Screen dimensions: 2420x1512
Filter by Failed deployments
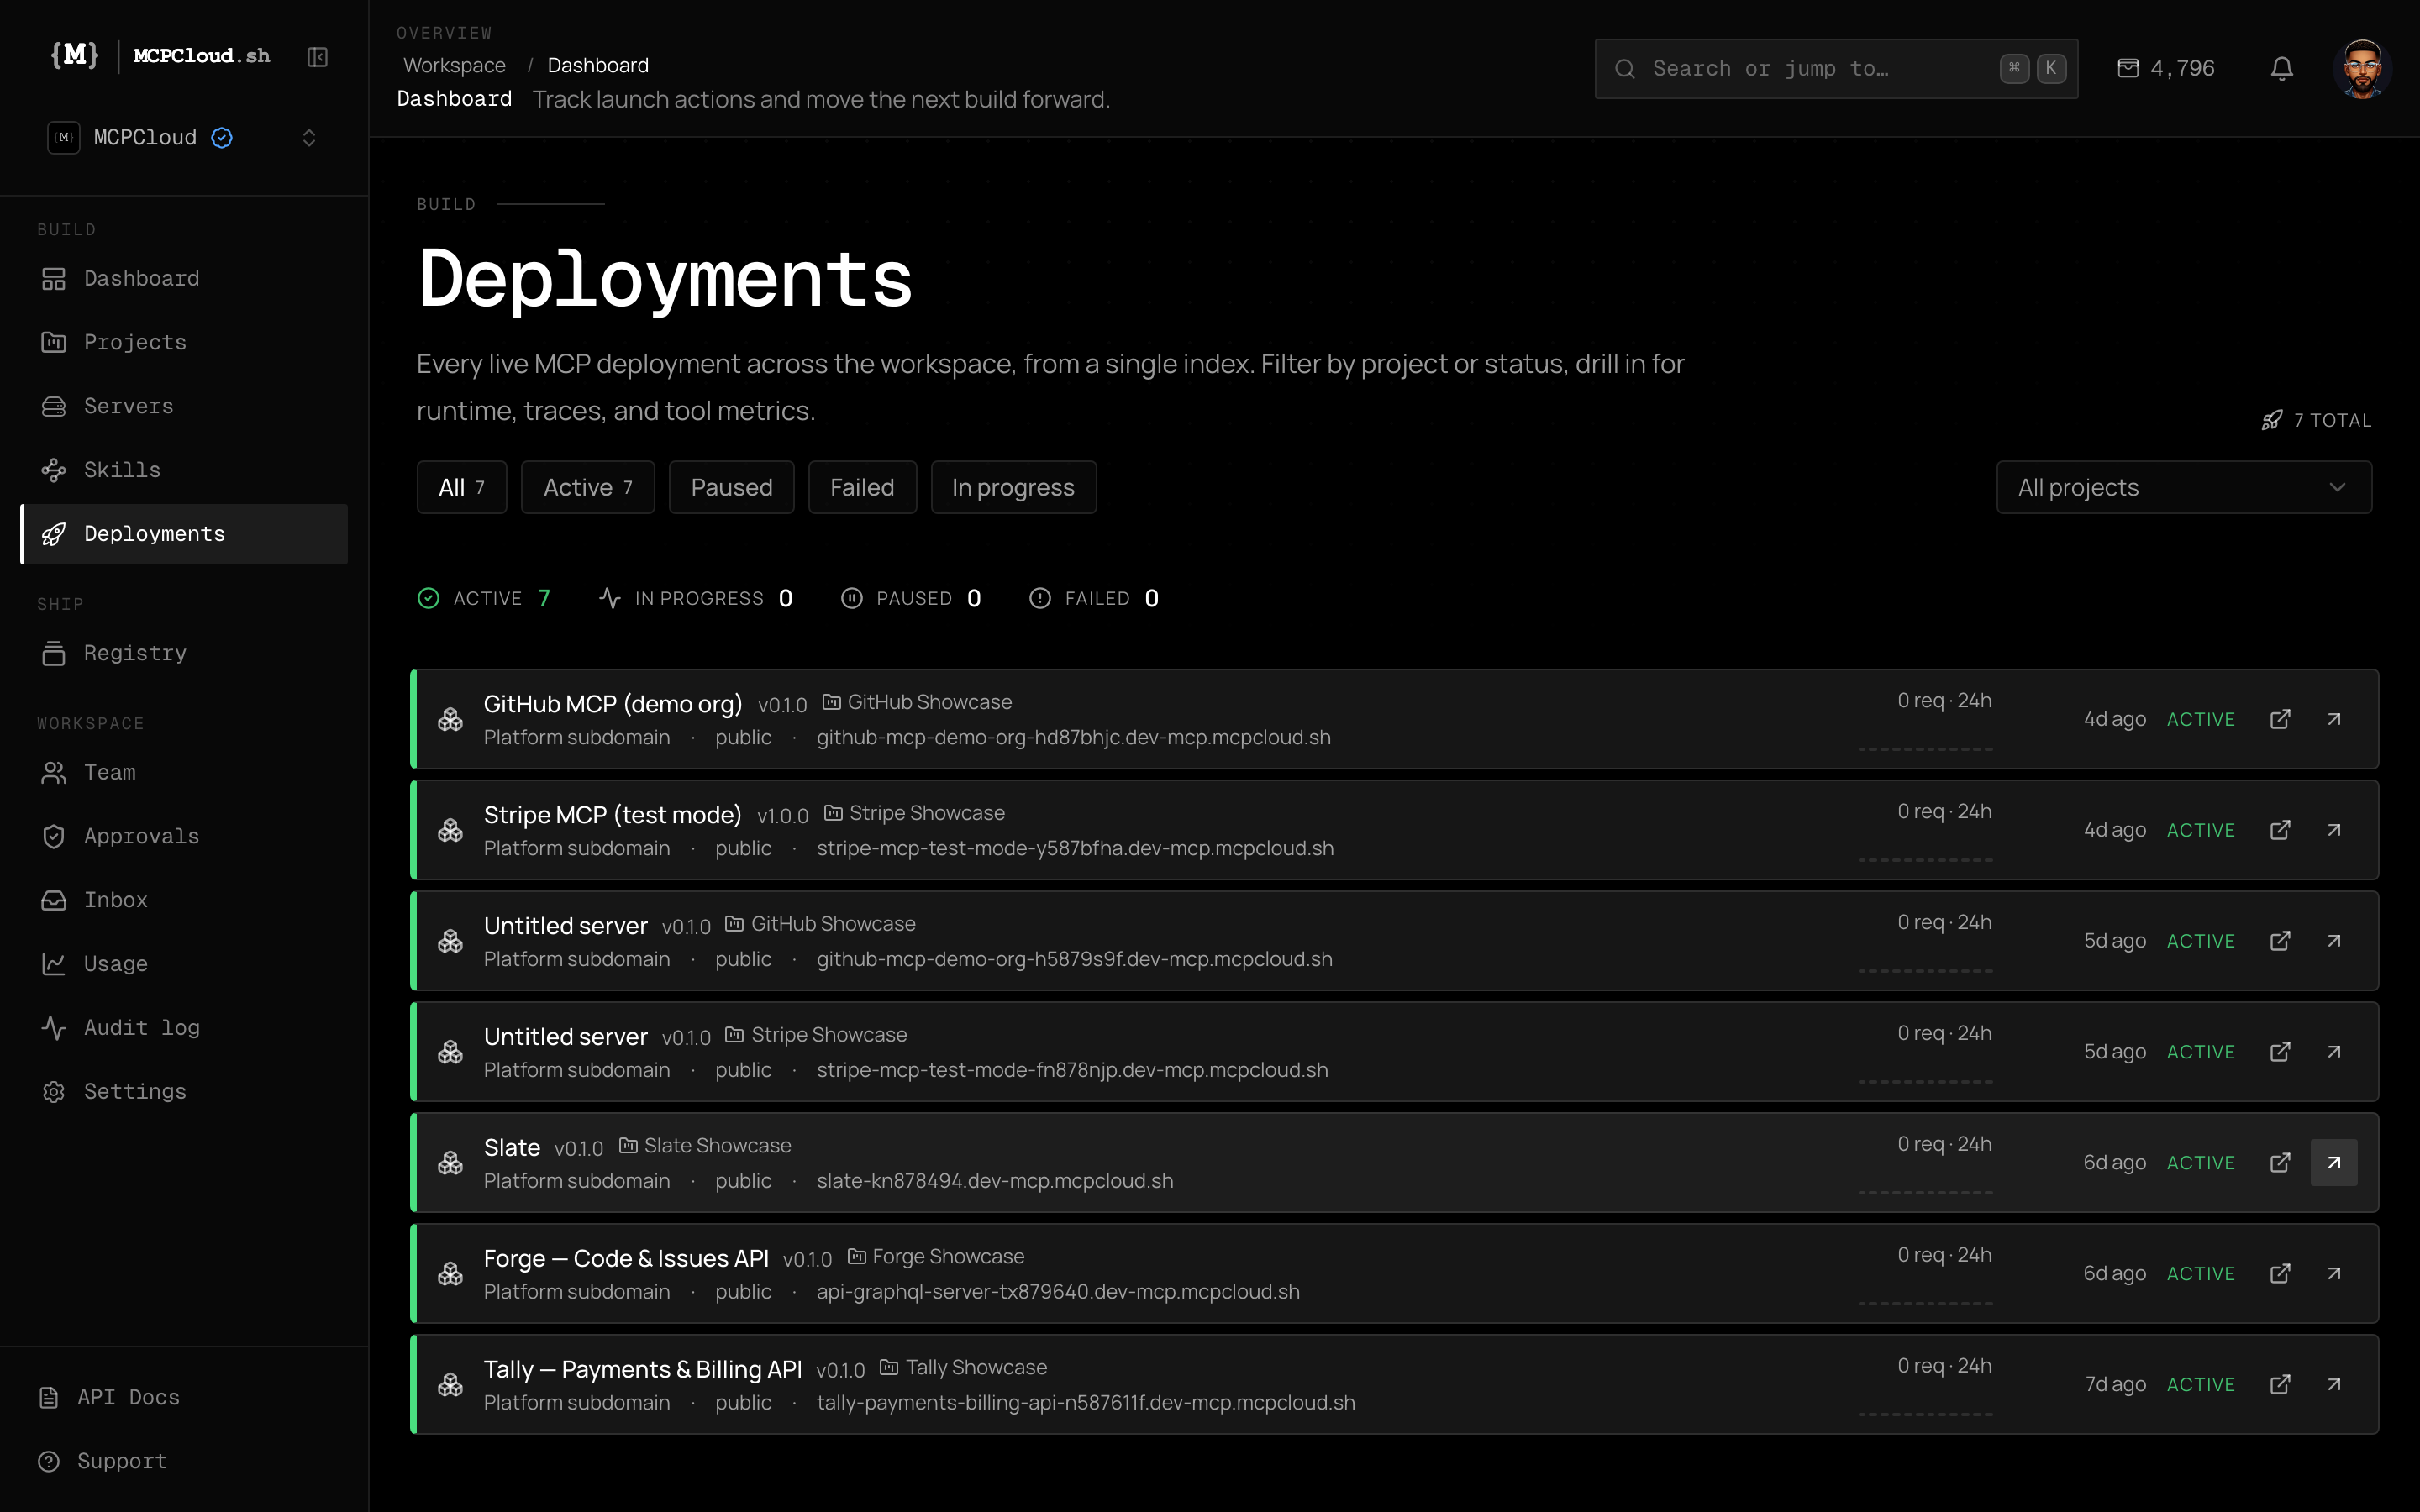coord(862,487)
